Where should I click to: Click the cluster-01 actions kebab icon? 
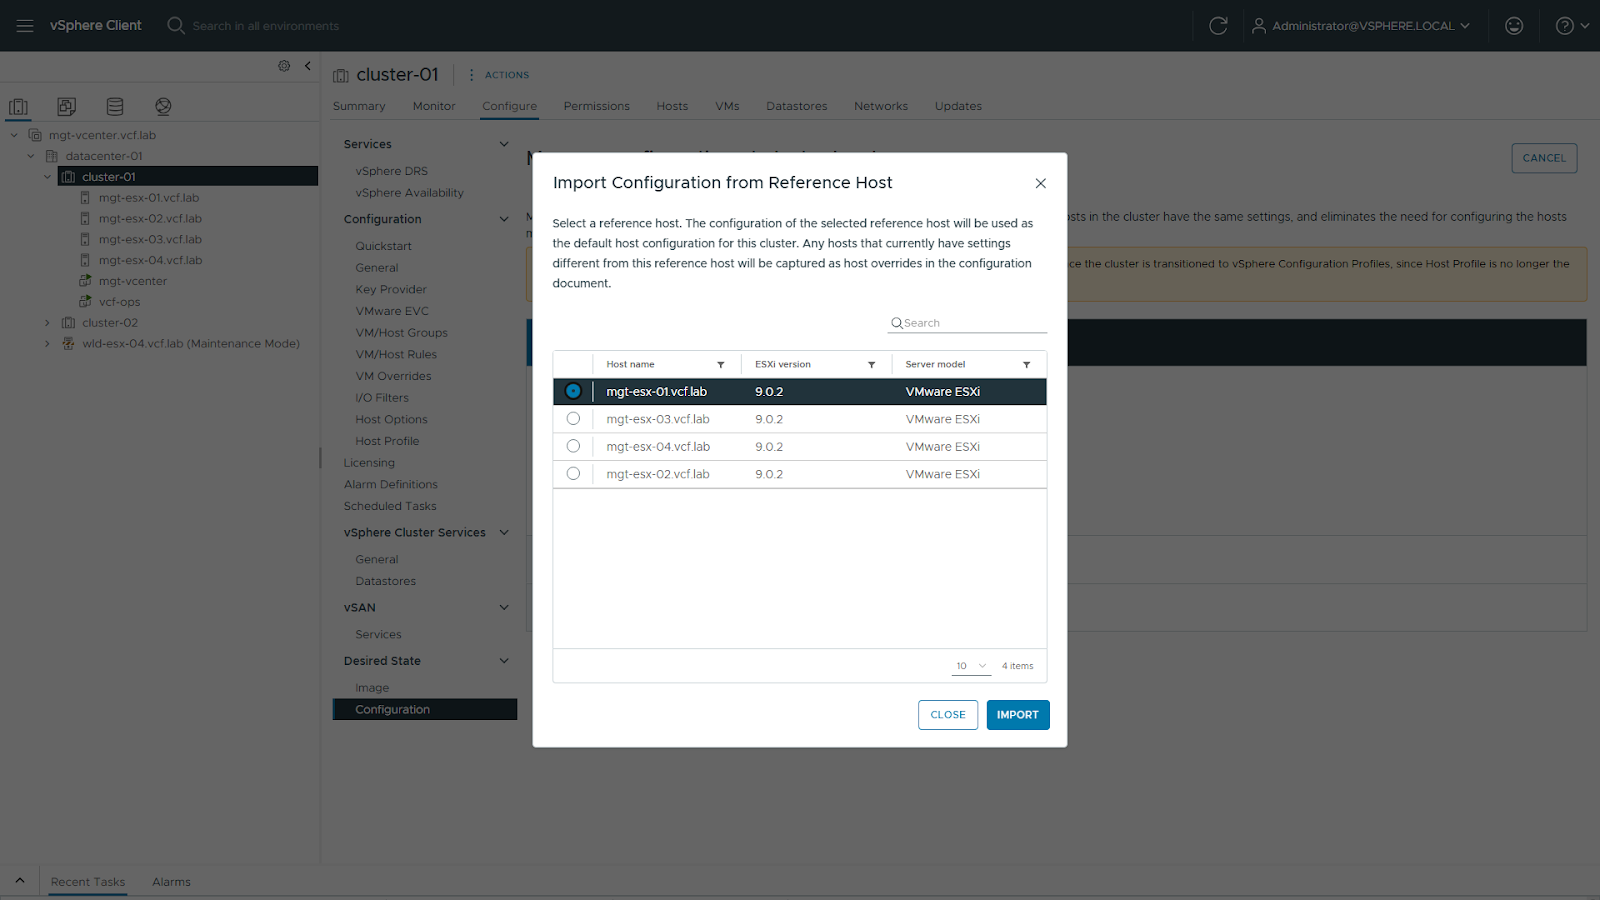point(471,75)
